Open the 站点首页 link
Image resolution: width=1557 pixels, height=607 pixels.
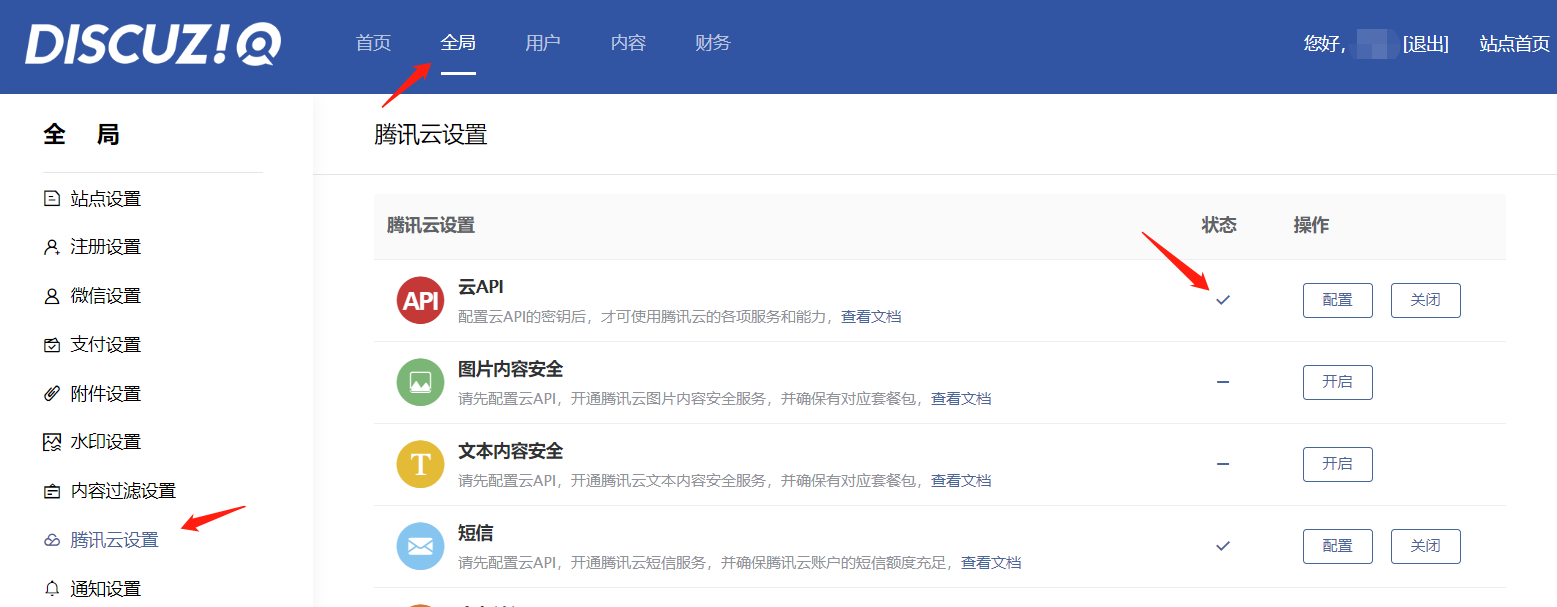tap(1515, 43)
